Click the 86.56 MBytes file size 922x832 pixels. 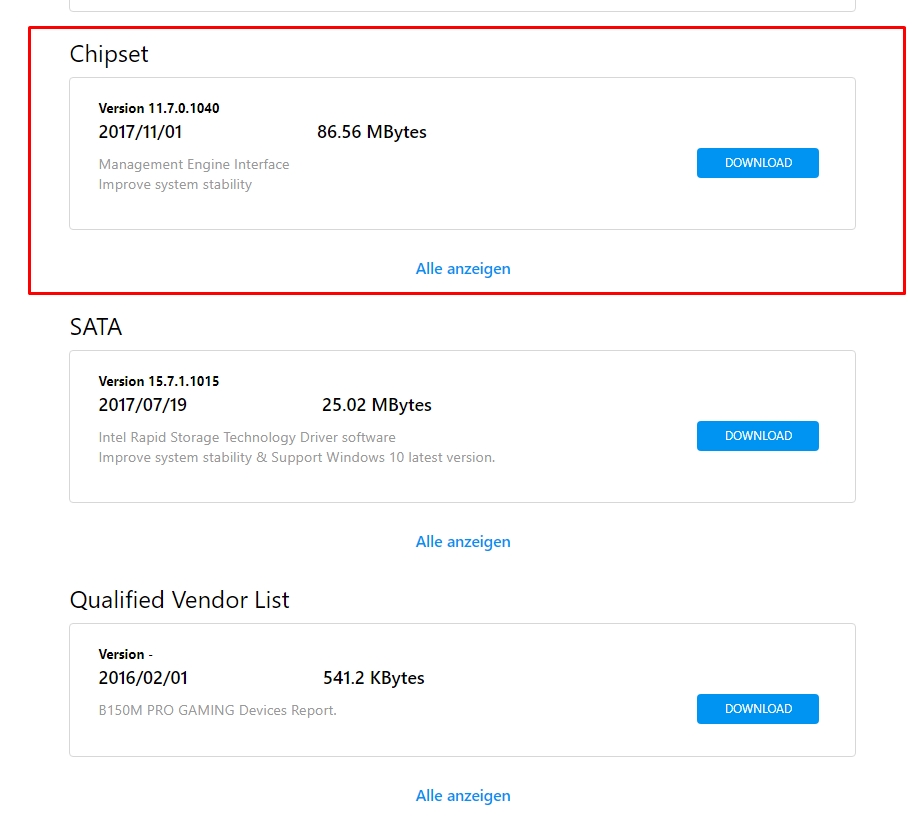(x=372, y=132)
